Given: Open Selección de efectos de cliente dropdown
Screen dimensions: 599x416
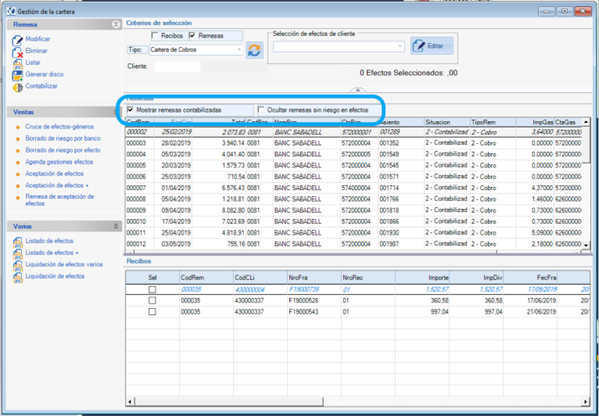Looking at the screenshot, I should pyautogui.click(x=400, y=47).
